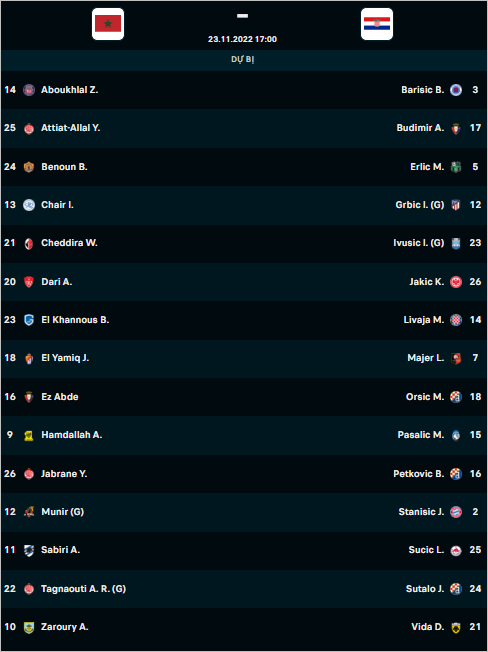Click the club crest next to Grbic I. (G)

pyautogui.click(x=456, y=205)
